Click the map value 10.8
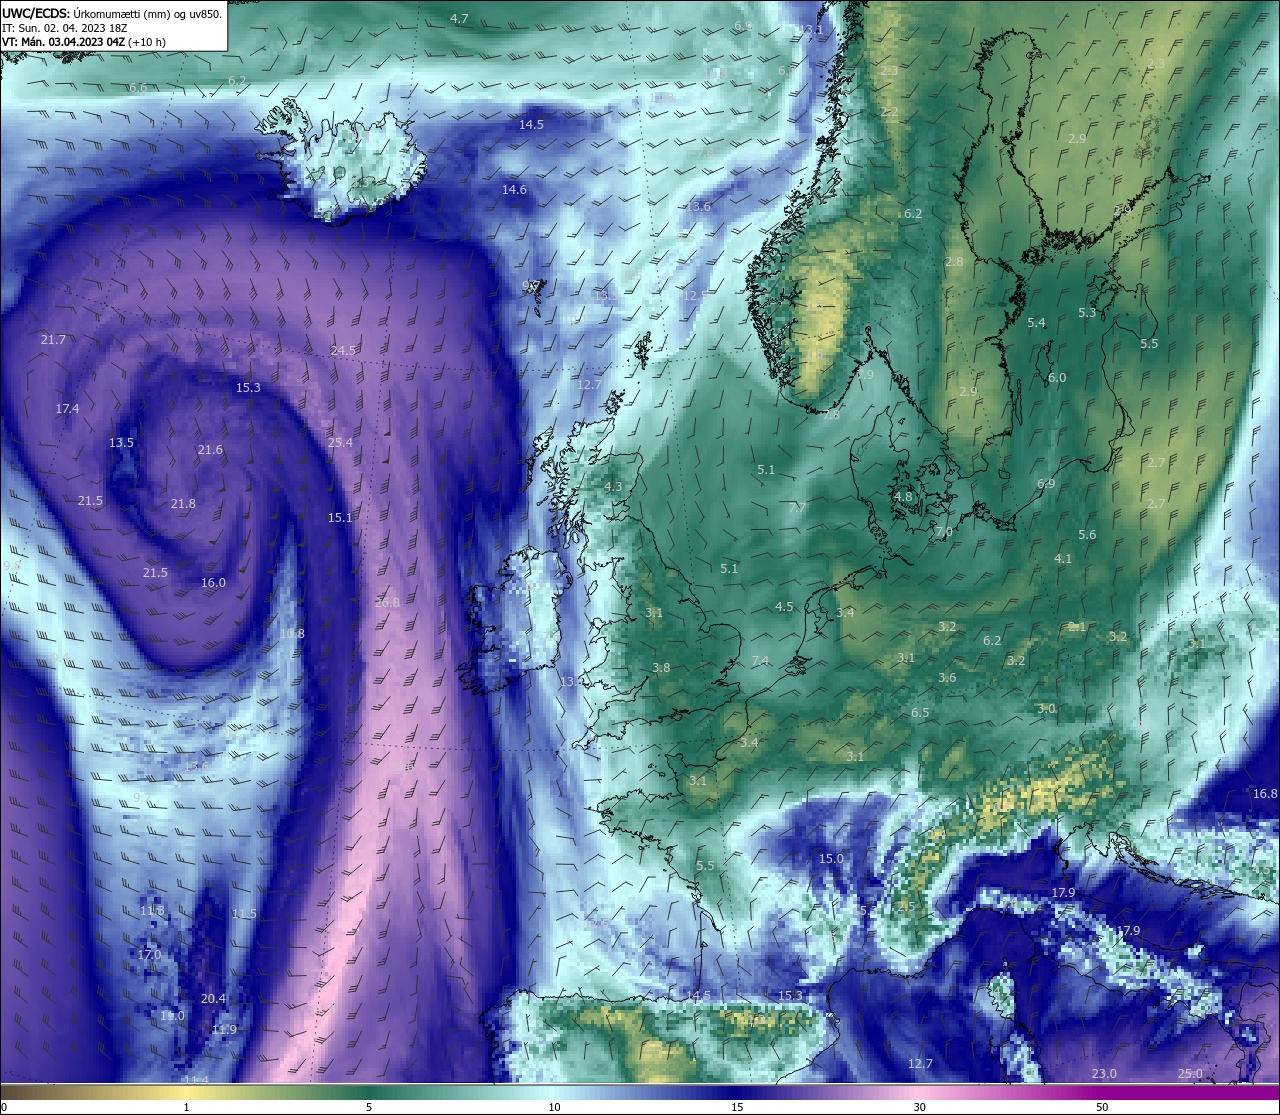Image resolution: width=1280 pixels, height=1115 pixels. (292, 634)
